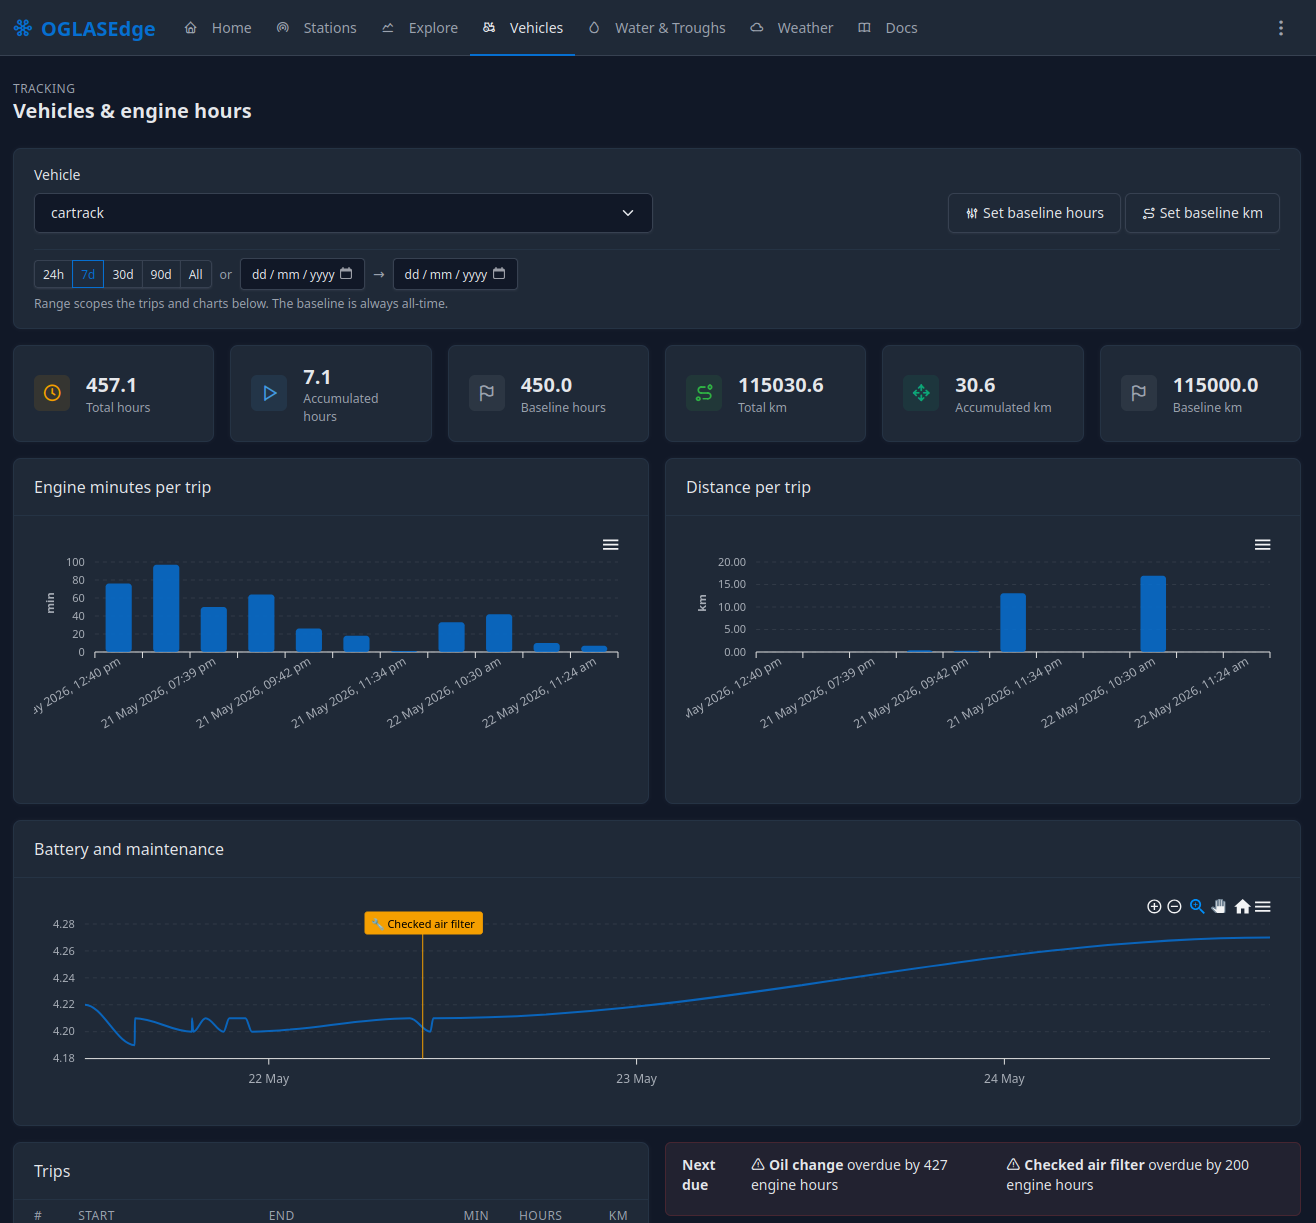Click the 115000.0 Baseline km value
Screen dimensions: 1316x1223
pyautogui.click(x=1216, y=385)
